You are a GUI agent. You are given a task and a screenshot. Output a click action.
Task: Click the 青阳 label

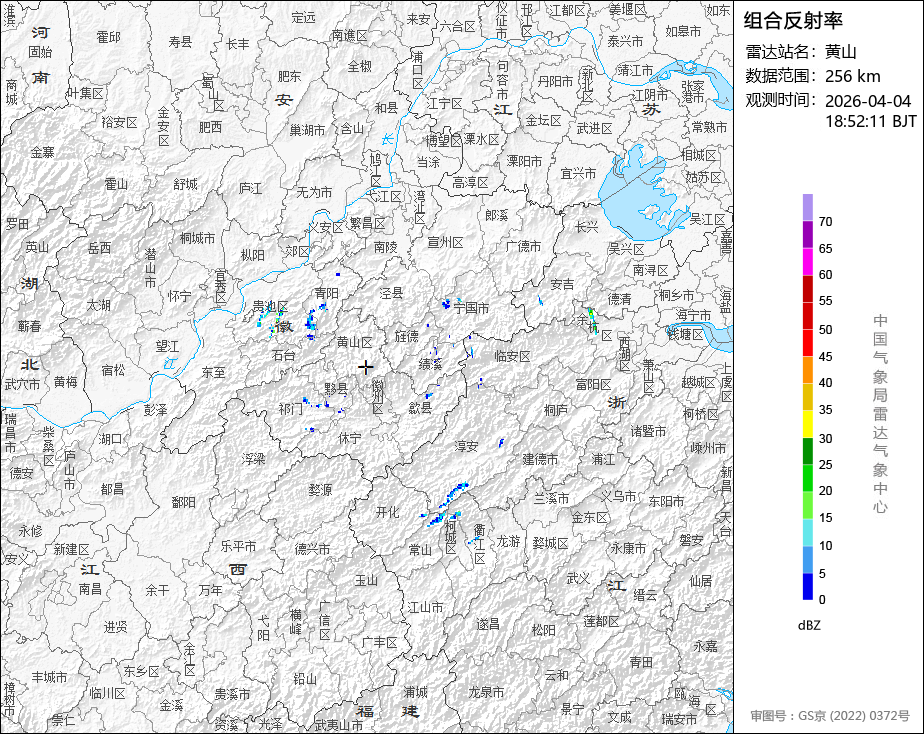326,293
